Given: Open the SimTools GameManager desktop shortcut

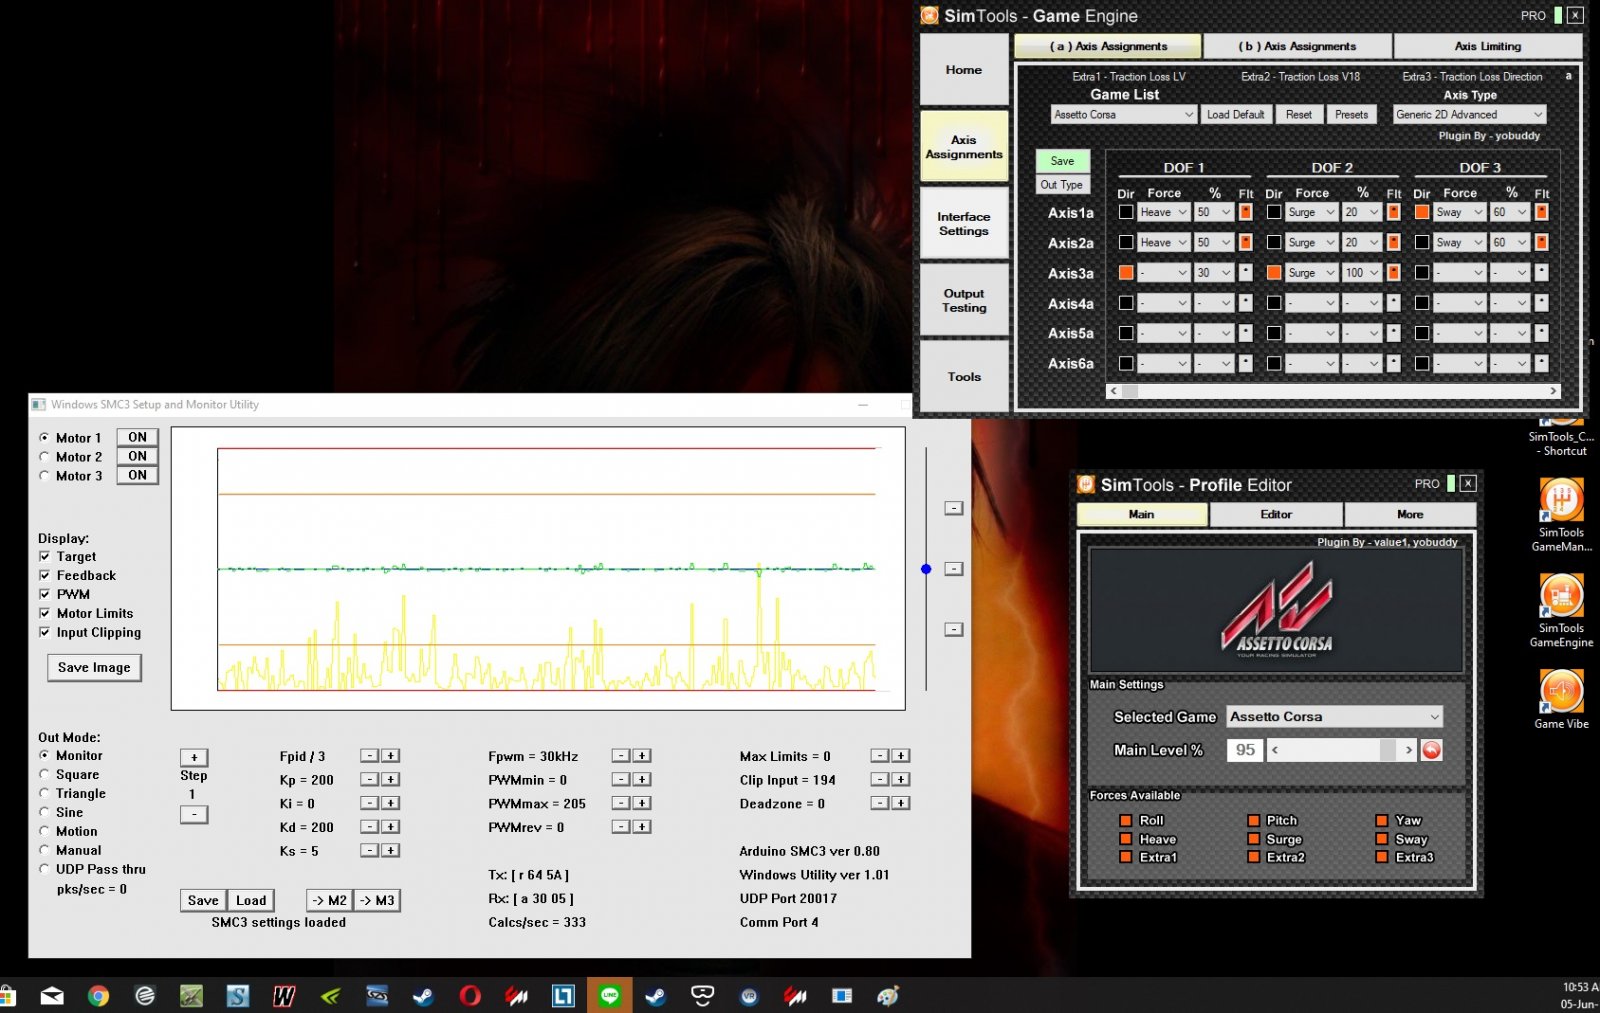Looking at the screenshot, I should [x=1561, y=515].
